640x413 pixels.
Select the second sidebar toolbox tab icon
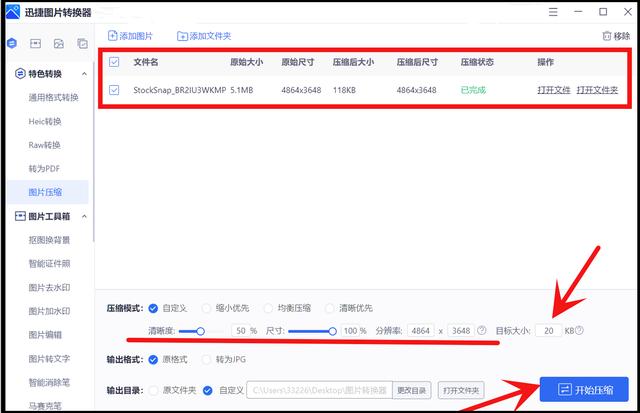pyautogui.click(x=36, y=43)
